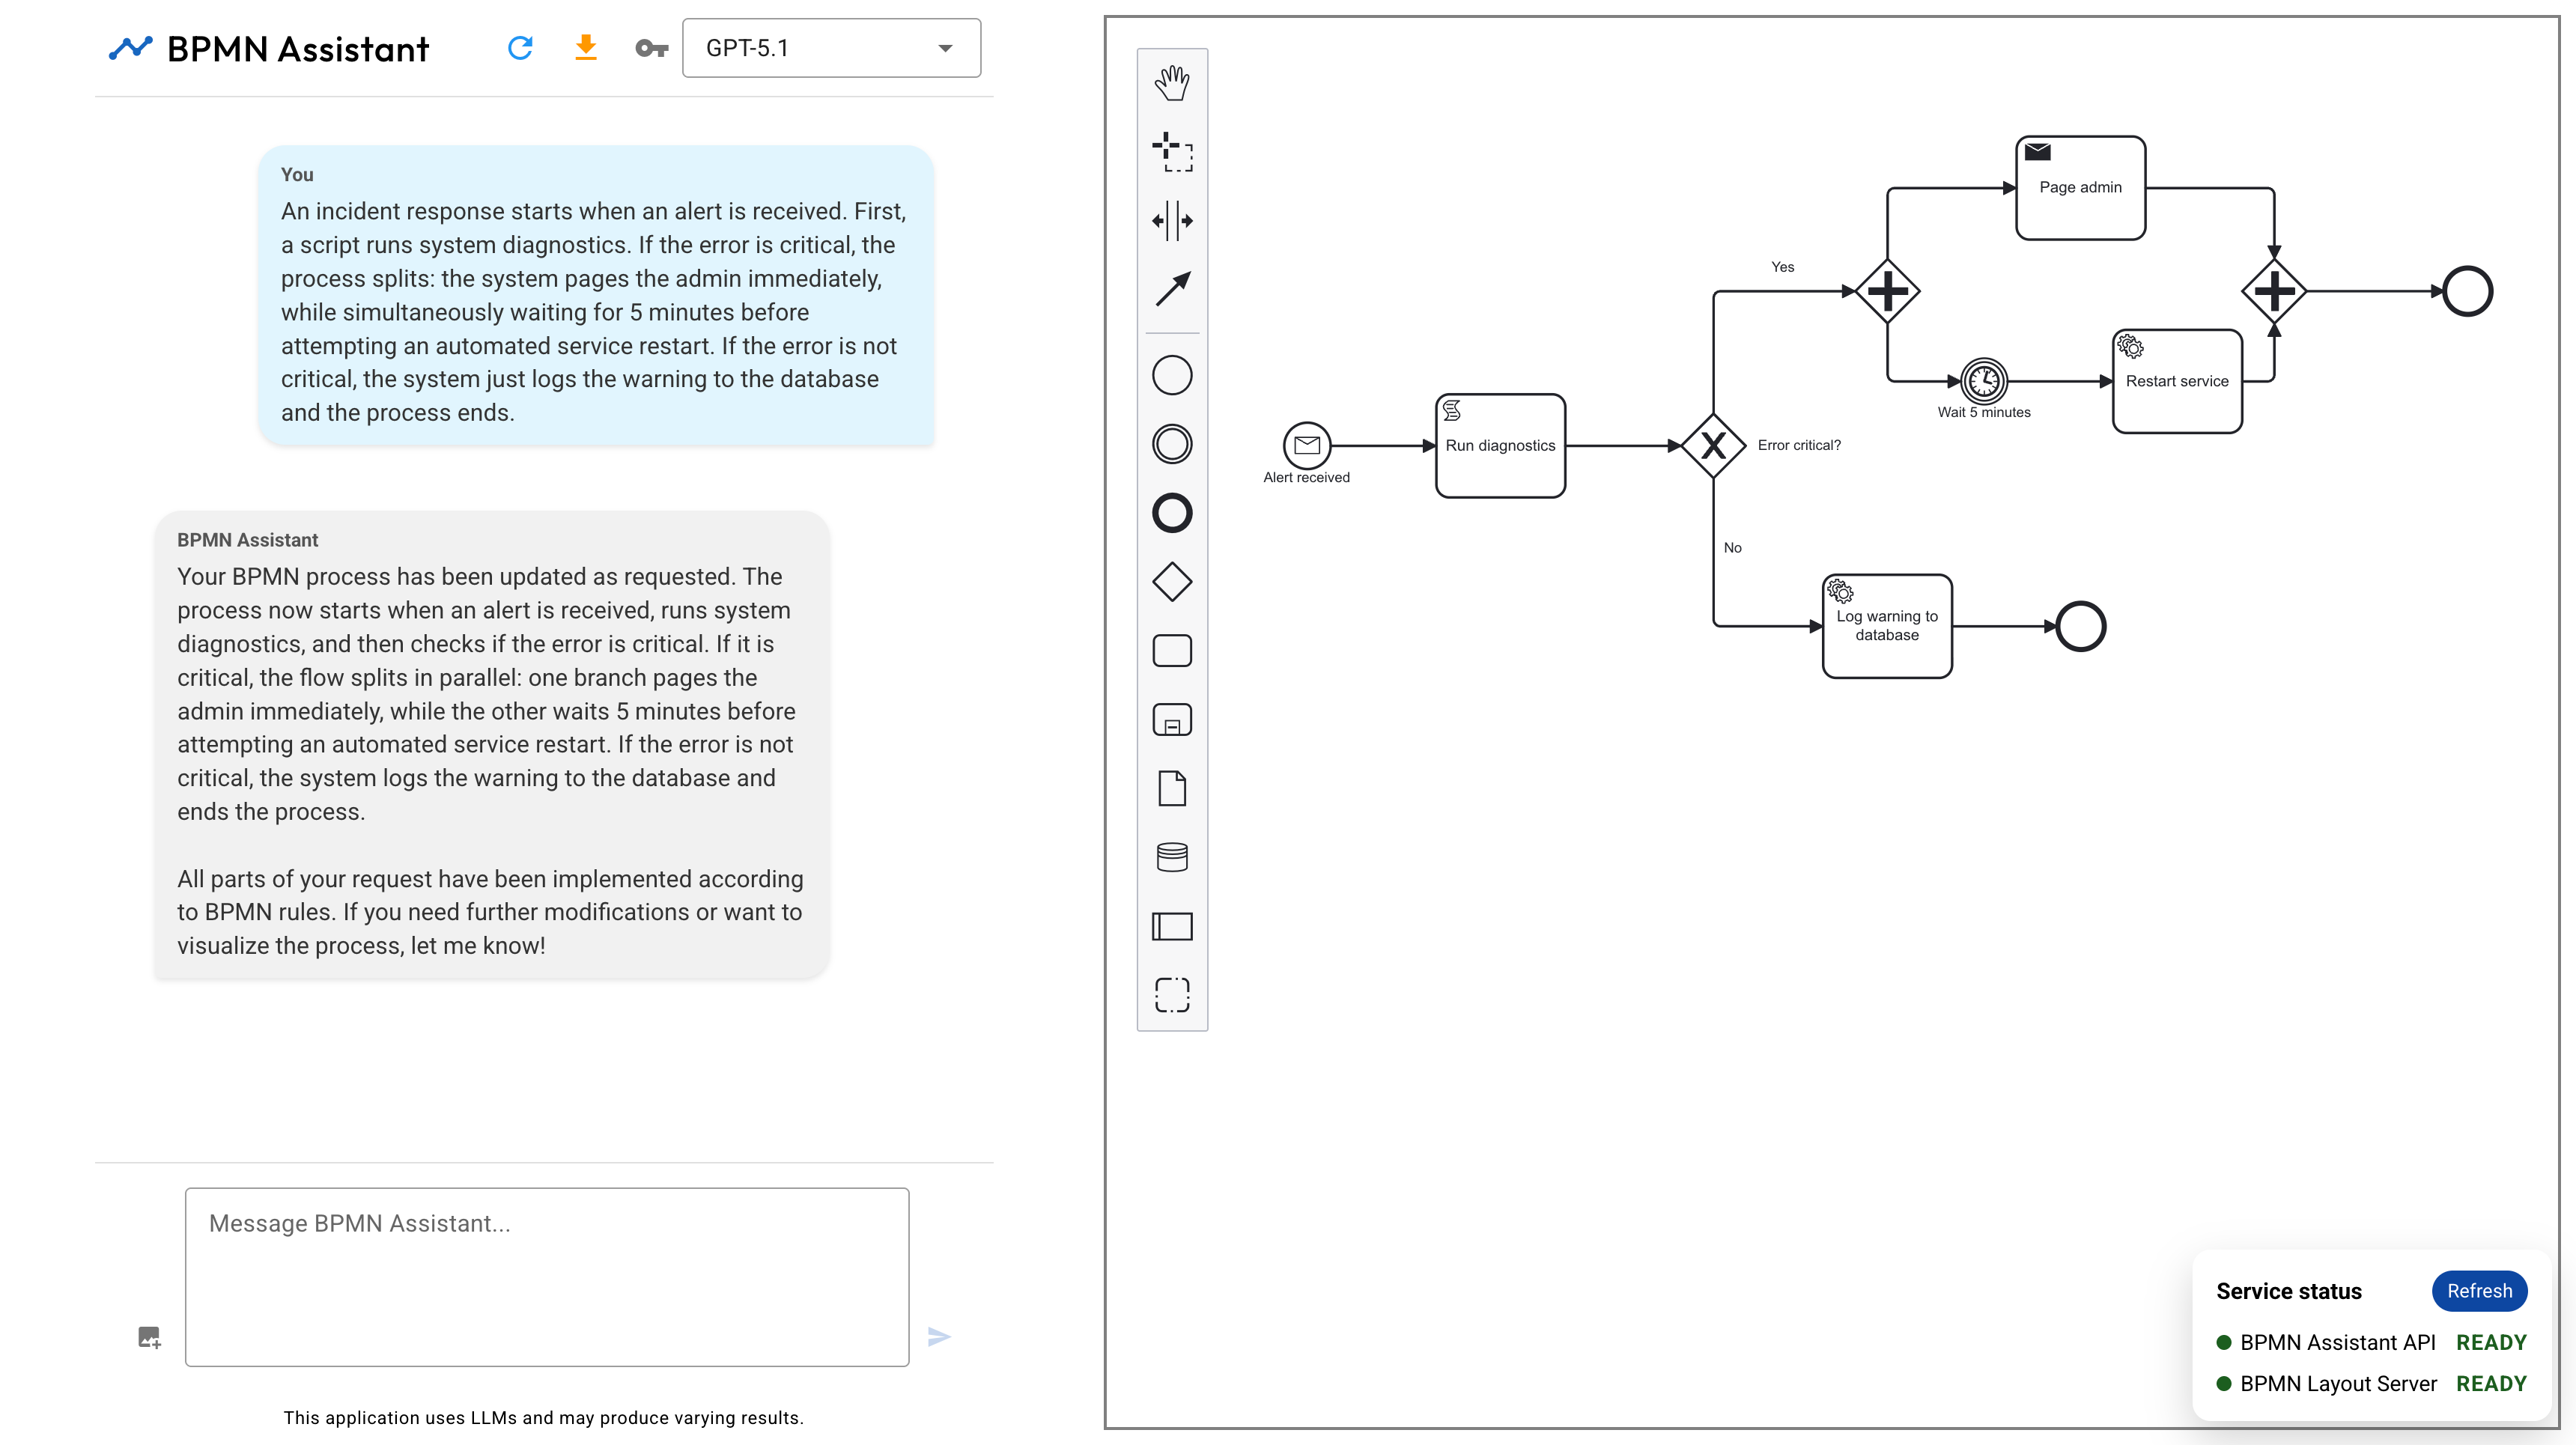Click the add image attachment icon
Screen dimensions: 2576x1445
tap(149, 1337)
